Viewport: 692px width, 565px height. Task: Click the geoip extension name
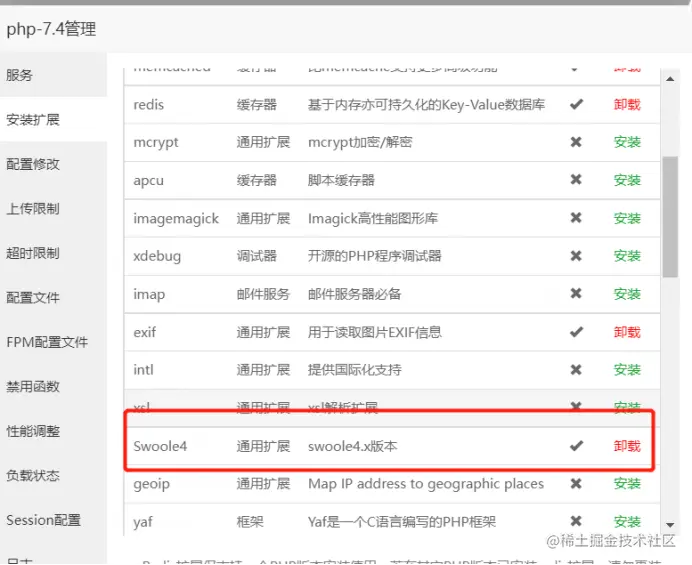pyautogui.click(x=151, y=485)
